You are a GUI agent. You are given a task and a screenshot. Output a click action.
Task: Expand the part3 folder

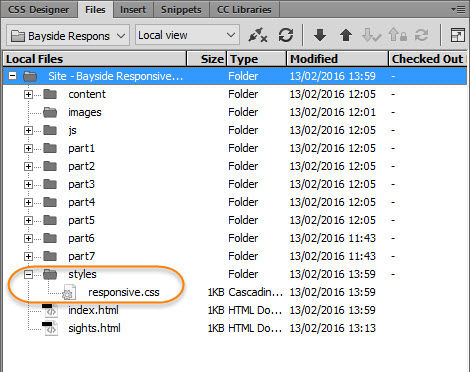tap(28, 185)
